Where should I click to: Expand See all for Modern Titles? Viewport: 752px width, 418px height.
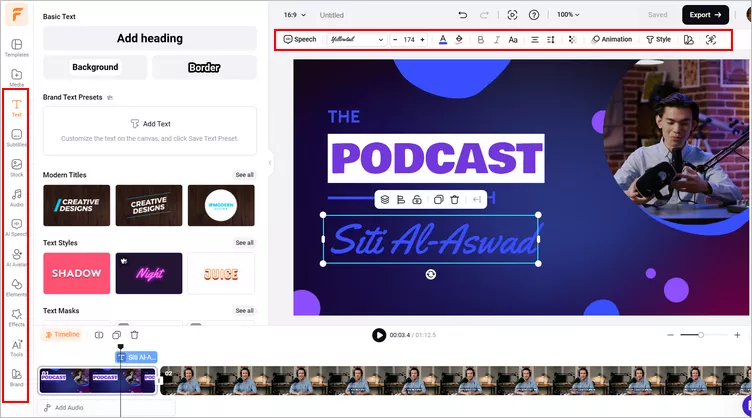tap(245, 175)
